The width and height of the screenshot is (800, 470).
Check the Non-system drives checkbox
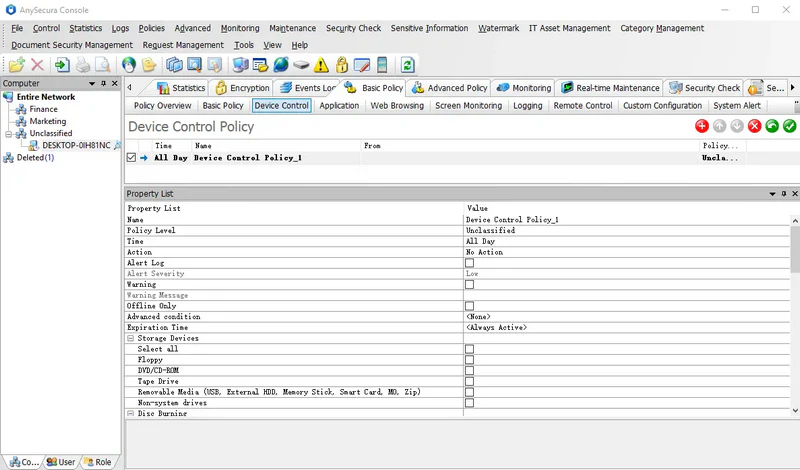click(x=469, y=403)
